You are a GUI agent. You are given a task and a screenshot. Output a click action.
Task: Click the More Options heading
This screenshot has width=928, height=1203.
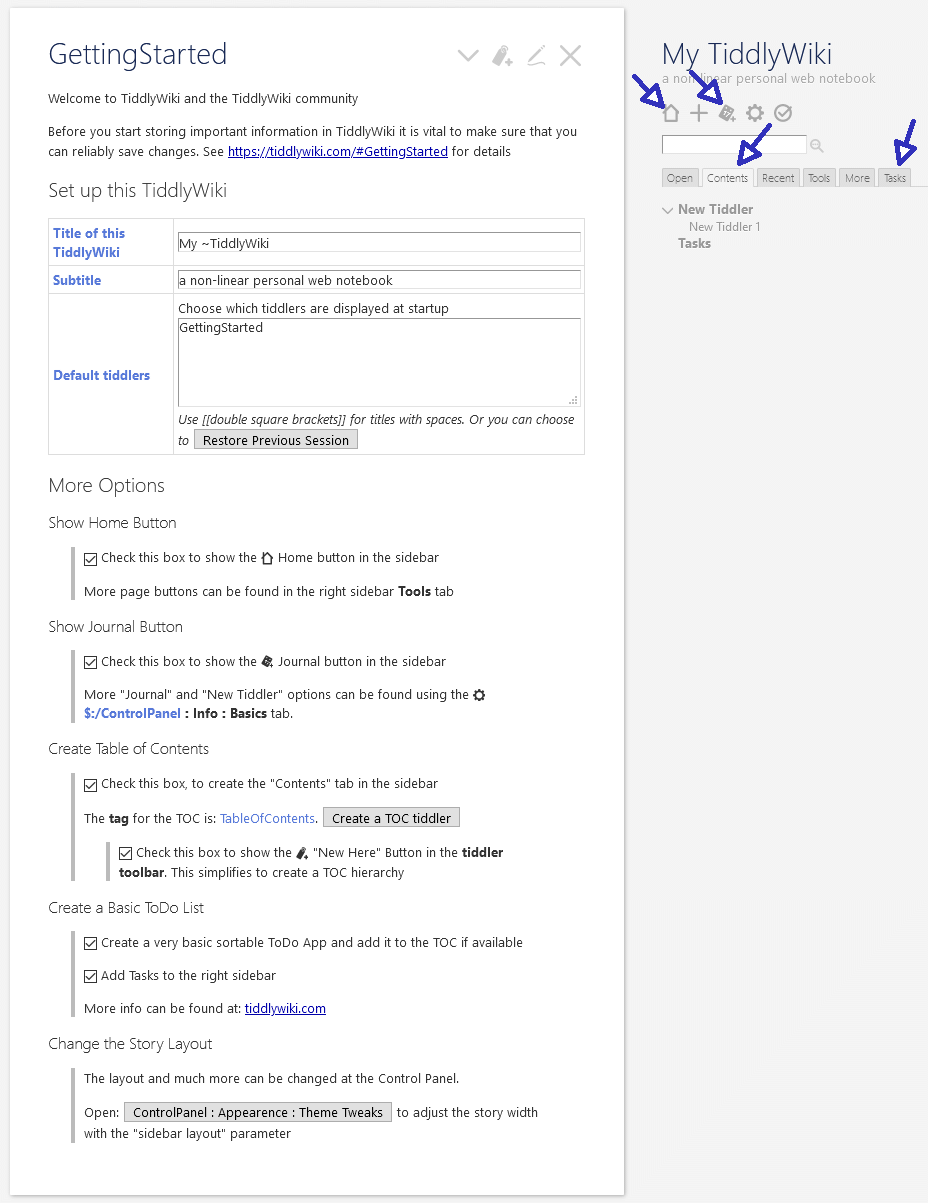click(107, 486)
